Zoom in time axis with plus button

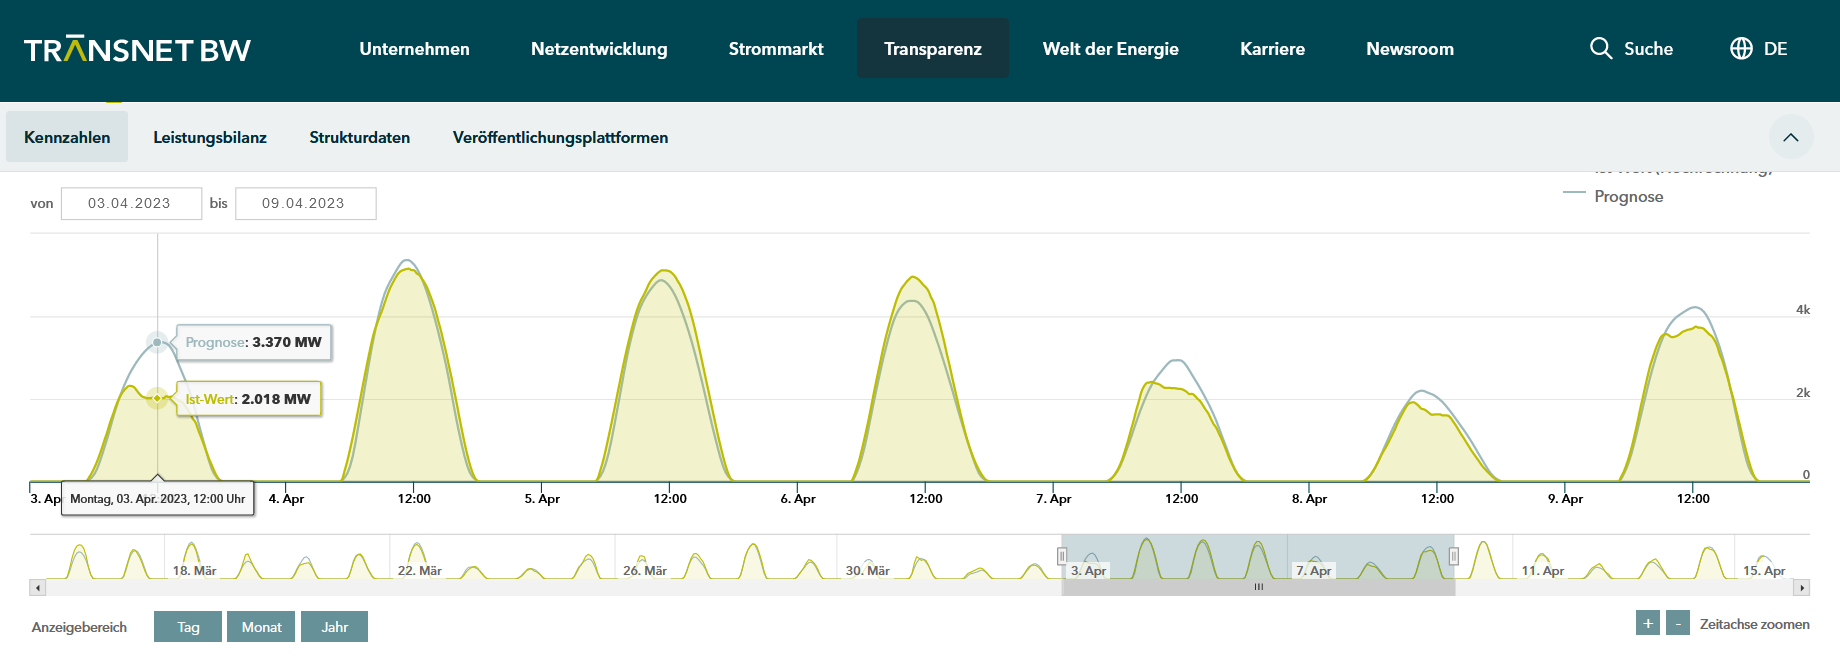[1648, 623]
